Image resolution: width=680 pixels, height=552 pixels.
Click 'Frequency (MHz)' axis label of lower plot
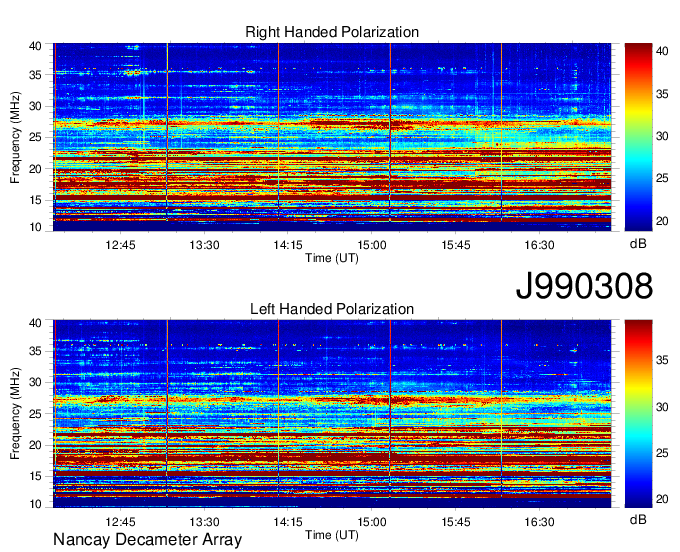[15, 414]
